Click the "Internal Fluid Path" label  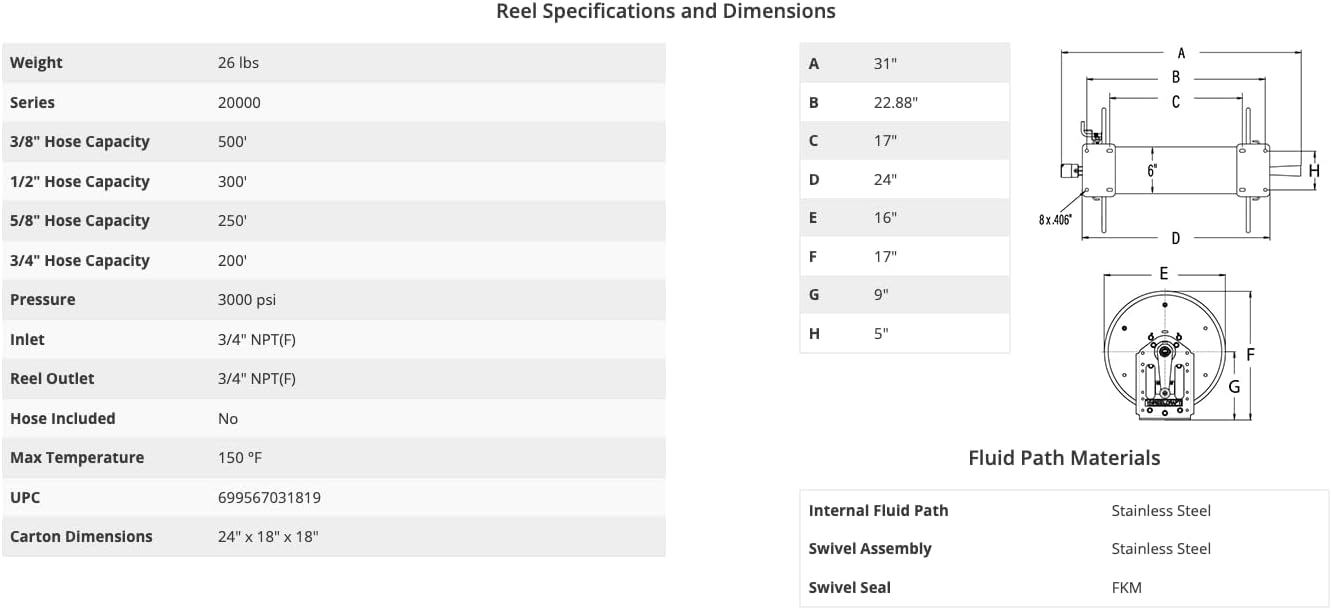(x=878, y=510)
